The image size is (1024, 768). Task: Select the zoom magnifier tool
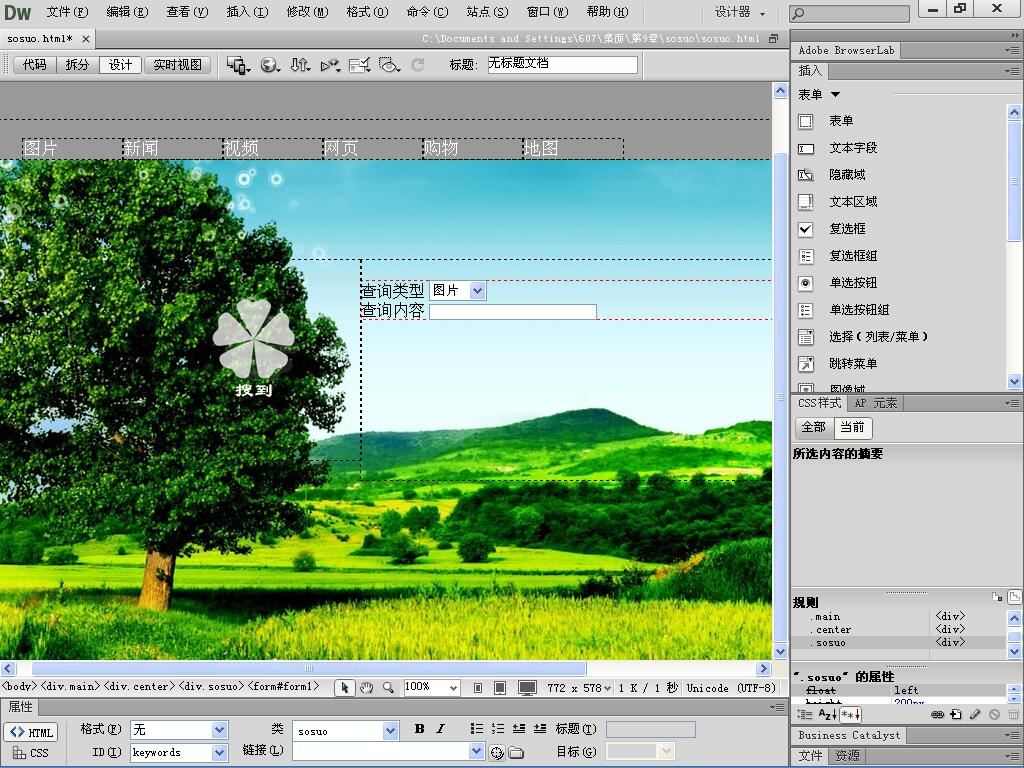tap(388, 688)
